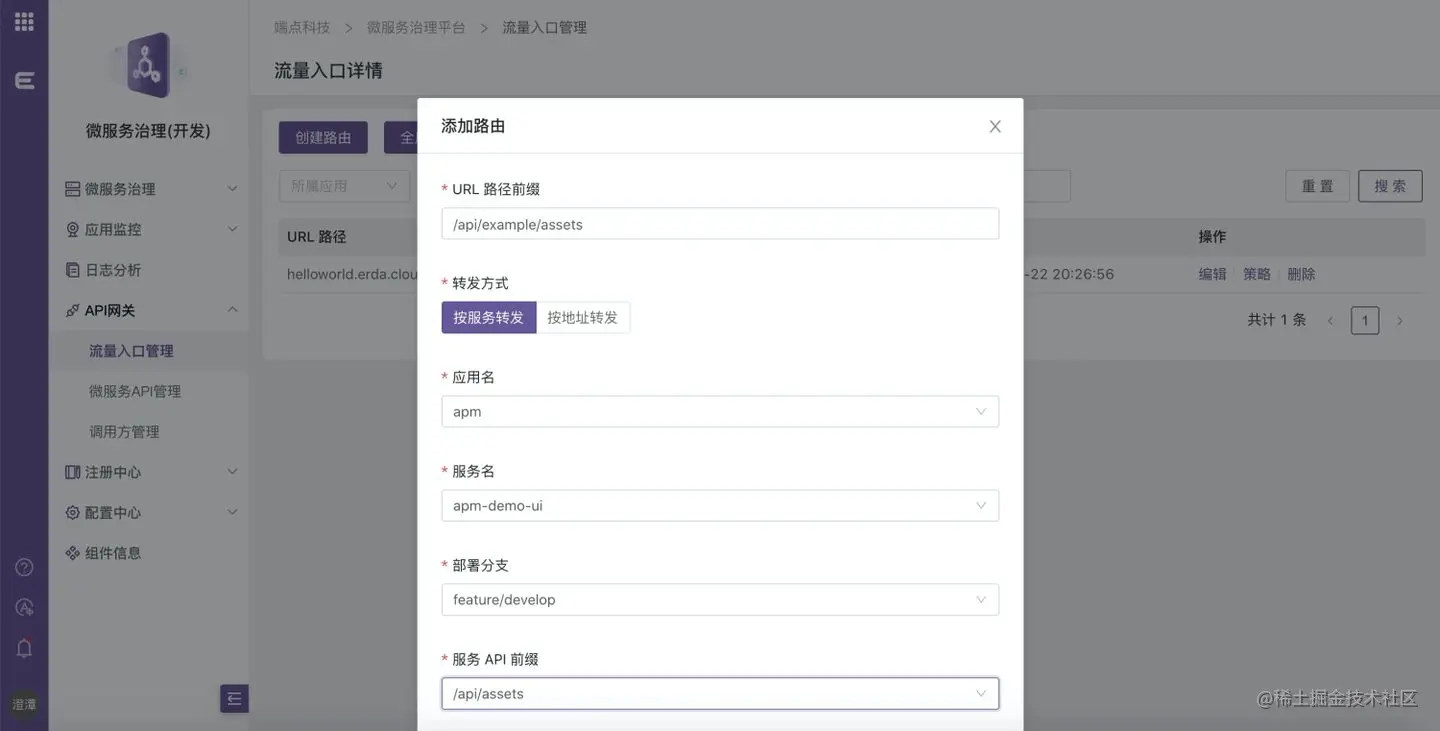Click the 端点科技 breadcrumb link

302,28
